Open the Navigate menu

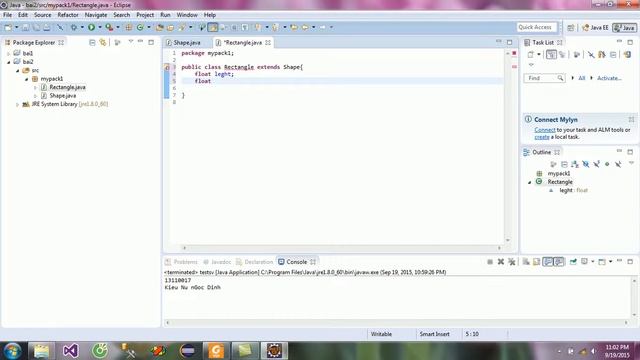[96, 15]
